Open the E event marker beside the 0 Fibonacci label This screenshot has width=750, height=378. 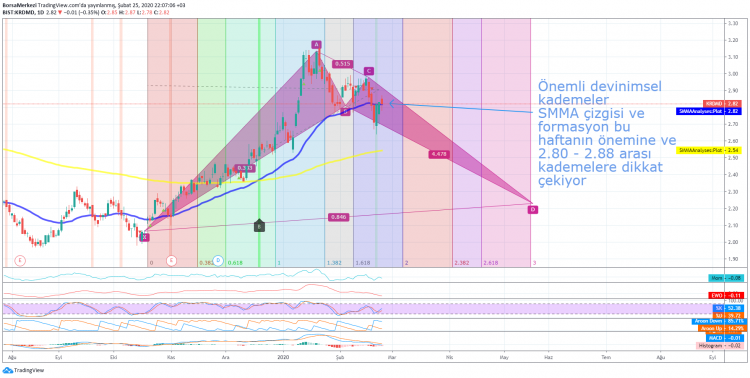pos(171,260)
